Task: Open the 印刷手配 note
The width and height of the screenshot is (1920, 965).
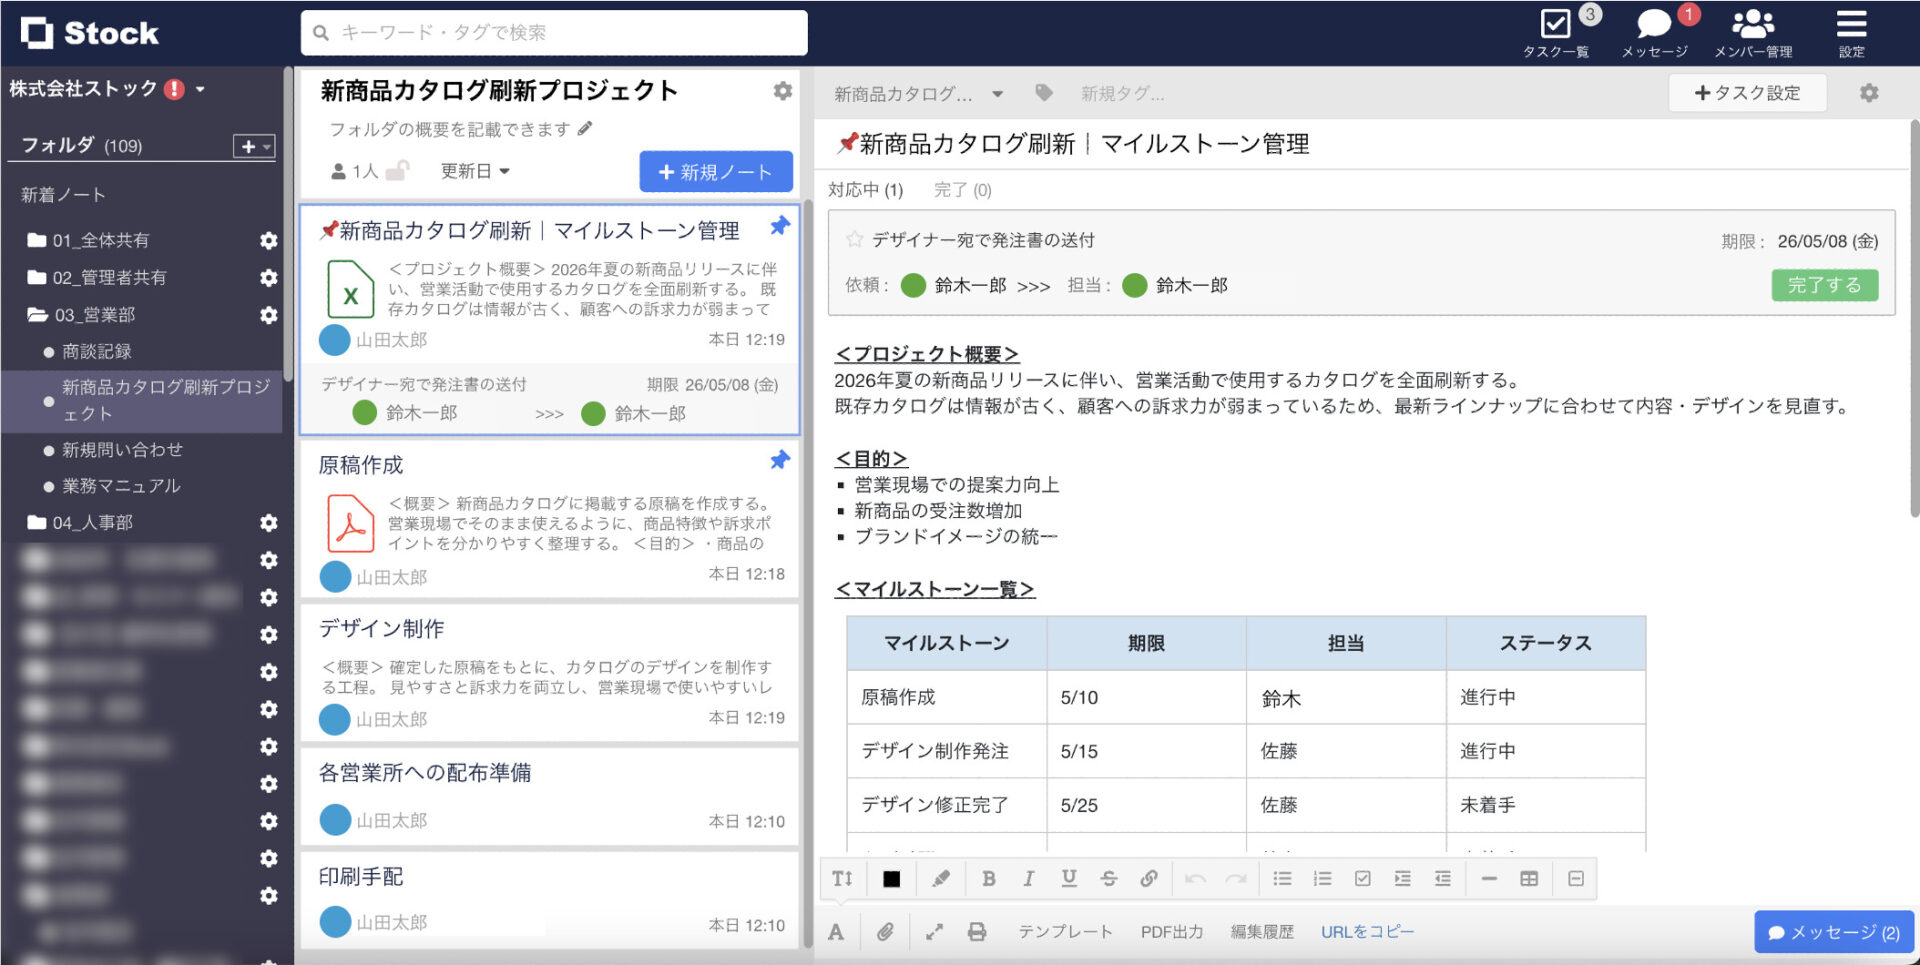Action: [550, 899]
